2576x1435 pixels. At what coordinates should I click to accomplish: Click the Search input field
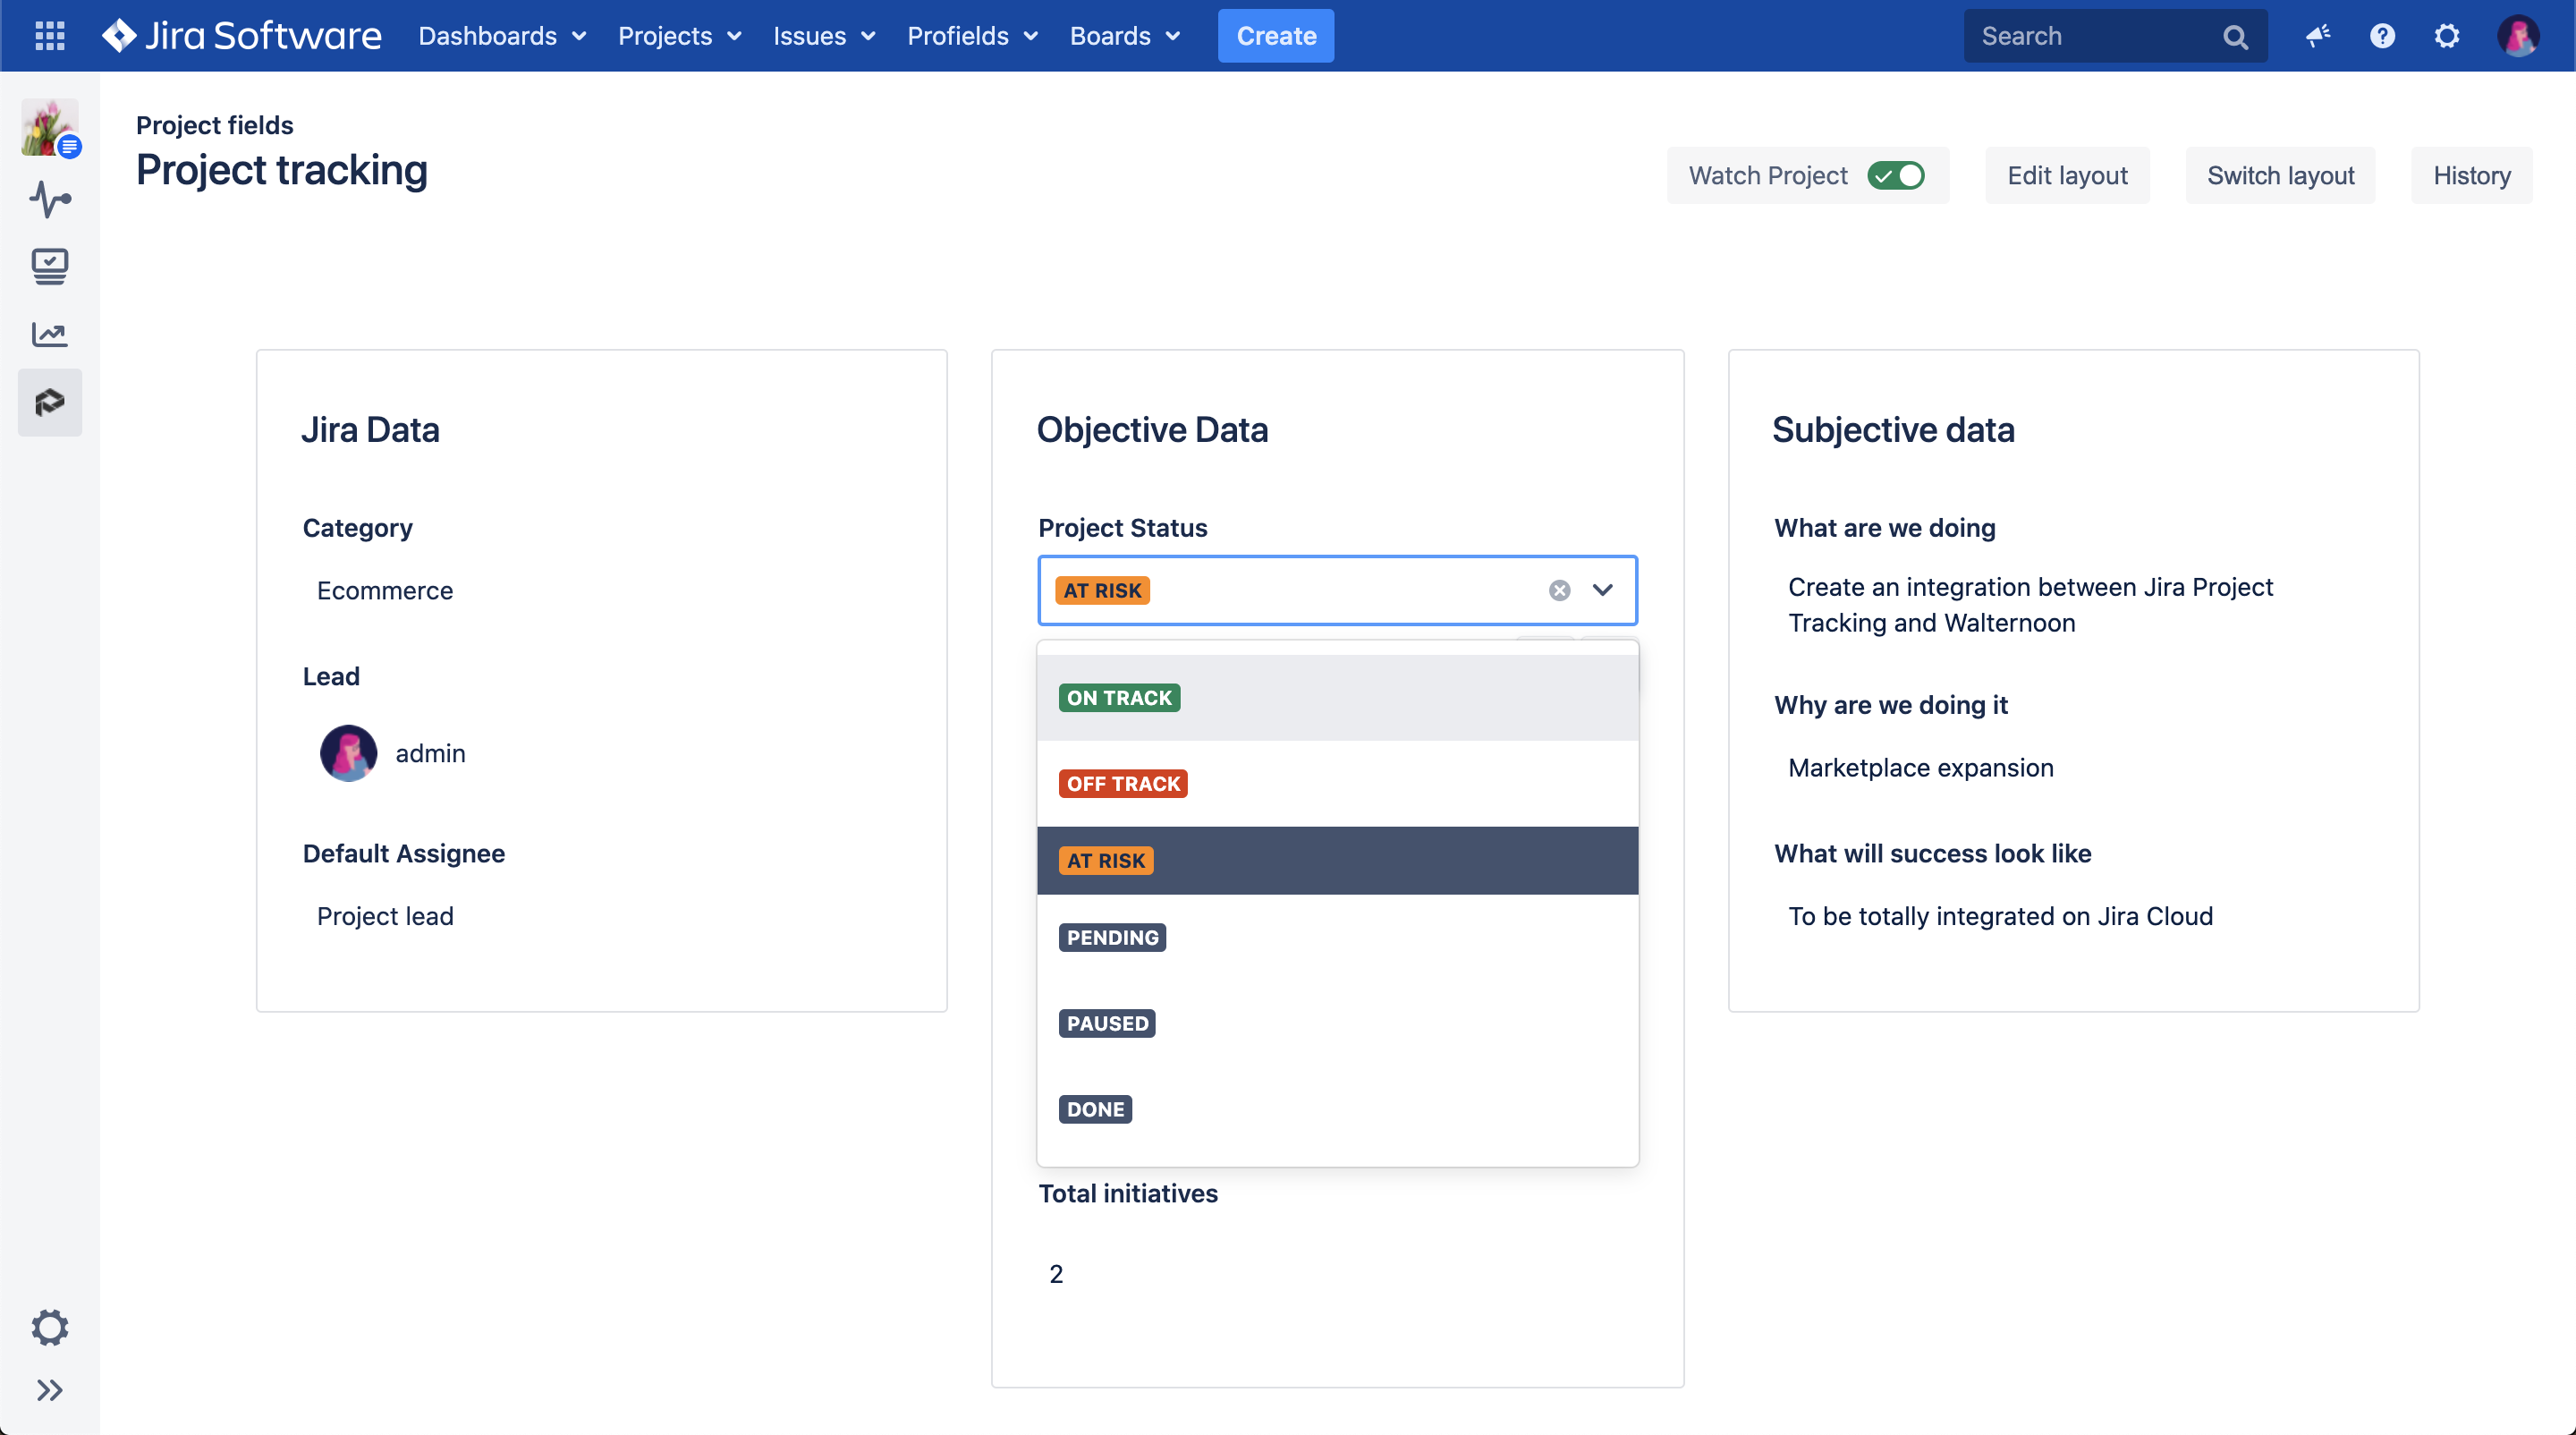[x=2090, y=36]
